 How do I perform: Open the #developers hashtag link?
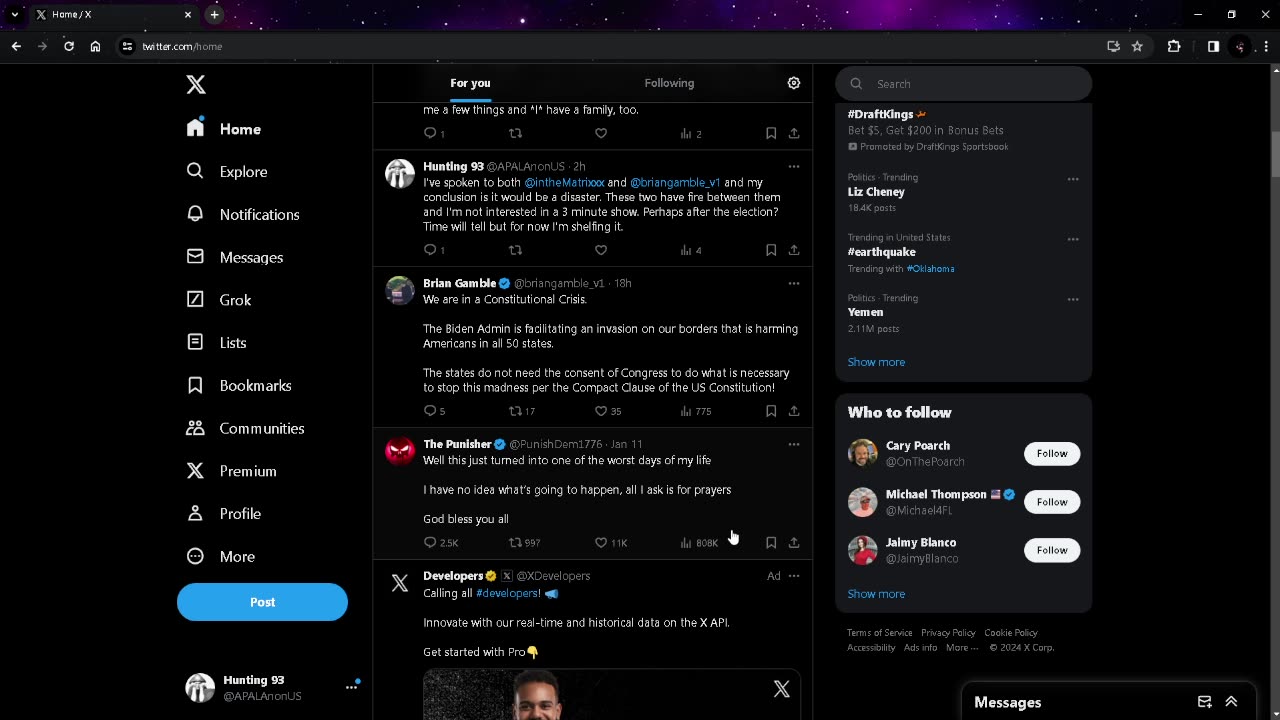point(508,593)
